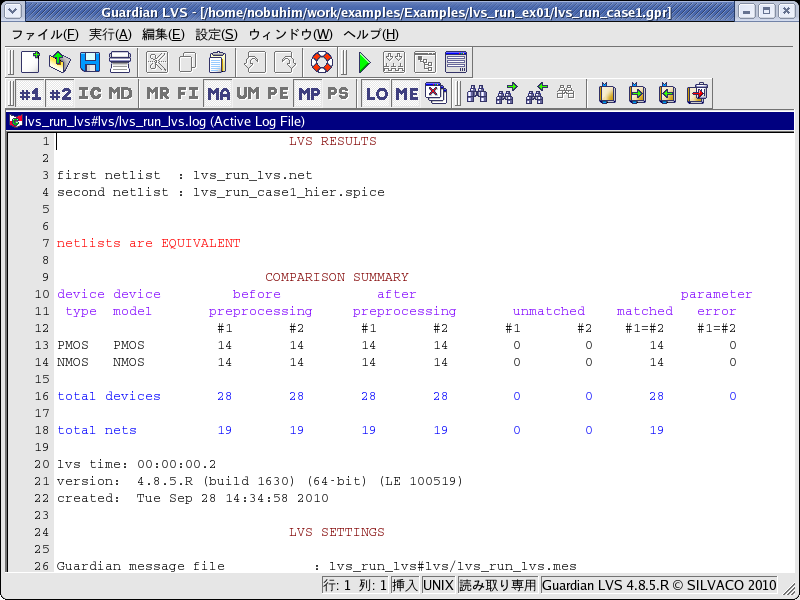Click the 'lvs time: 00:00:00.2' line
This screenshot has width=800, height=600.
[x=136, y=464]
